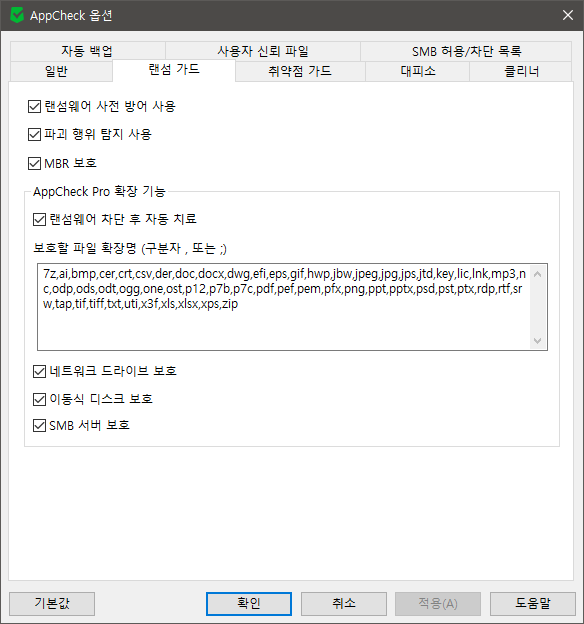Screen dimensions: 584x624
Task: Close the AppCheck 옵션 window
Action: [x=568, y=15]
